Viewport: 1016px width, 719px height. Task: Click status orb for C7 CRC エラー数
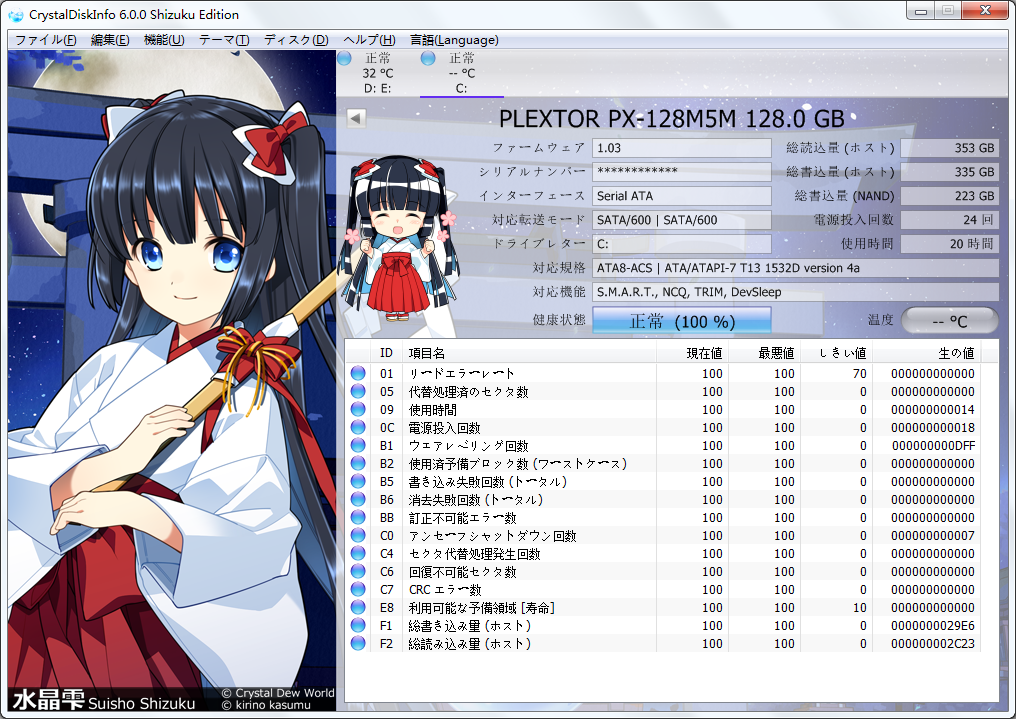(x=358, y=590)
